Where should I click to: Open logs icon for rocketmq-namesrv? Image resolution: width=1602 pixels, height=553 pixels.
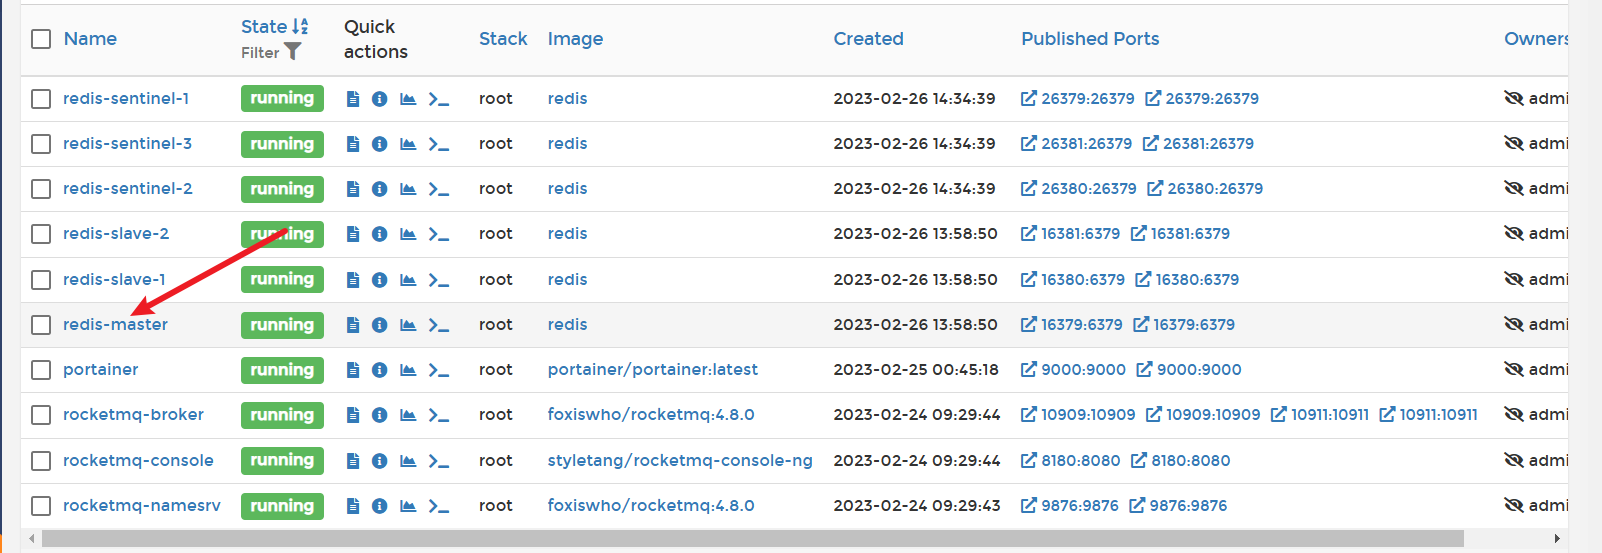(353, 506)
